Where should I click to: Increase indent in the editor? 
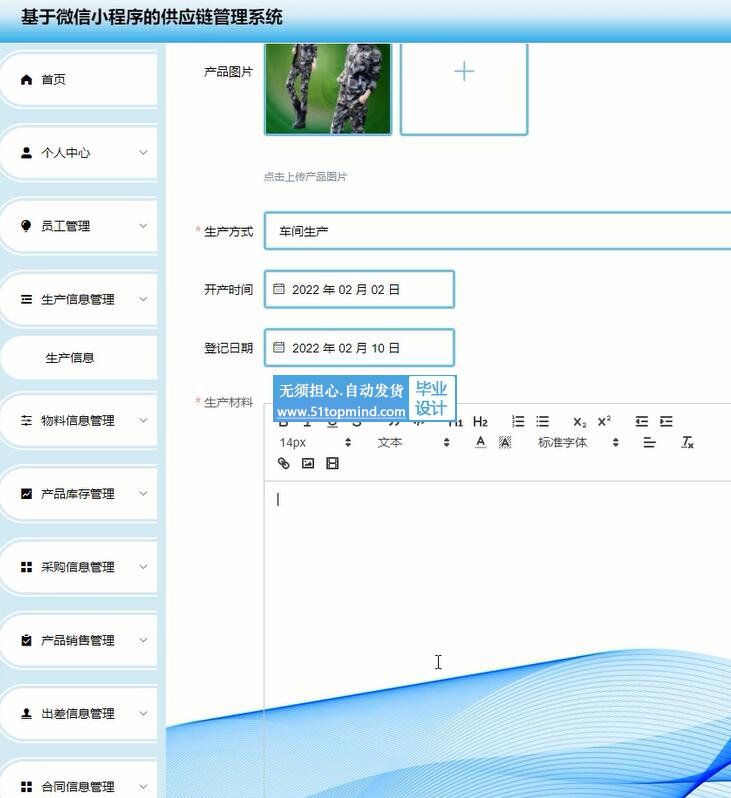[666, 421]
